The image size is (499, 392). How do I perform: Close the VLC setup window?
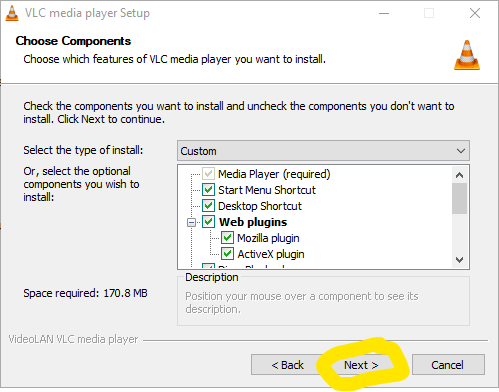(475, 13)
